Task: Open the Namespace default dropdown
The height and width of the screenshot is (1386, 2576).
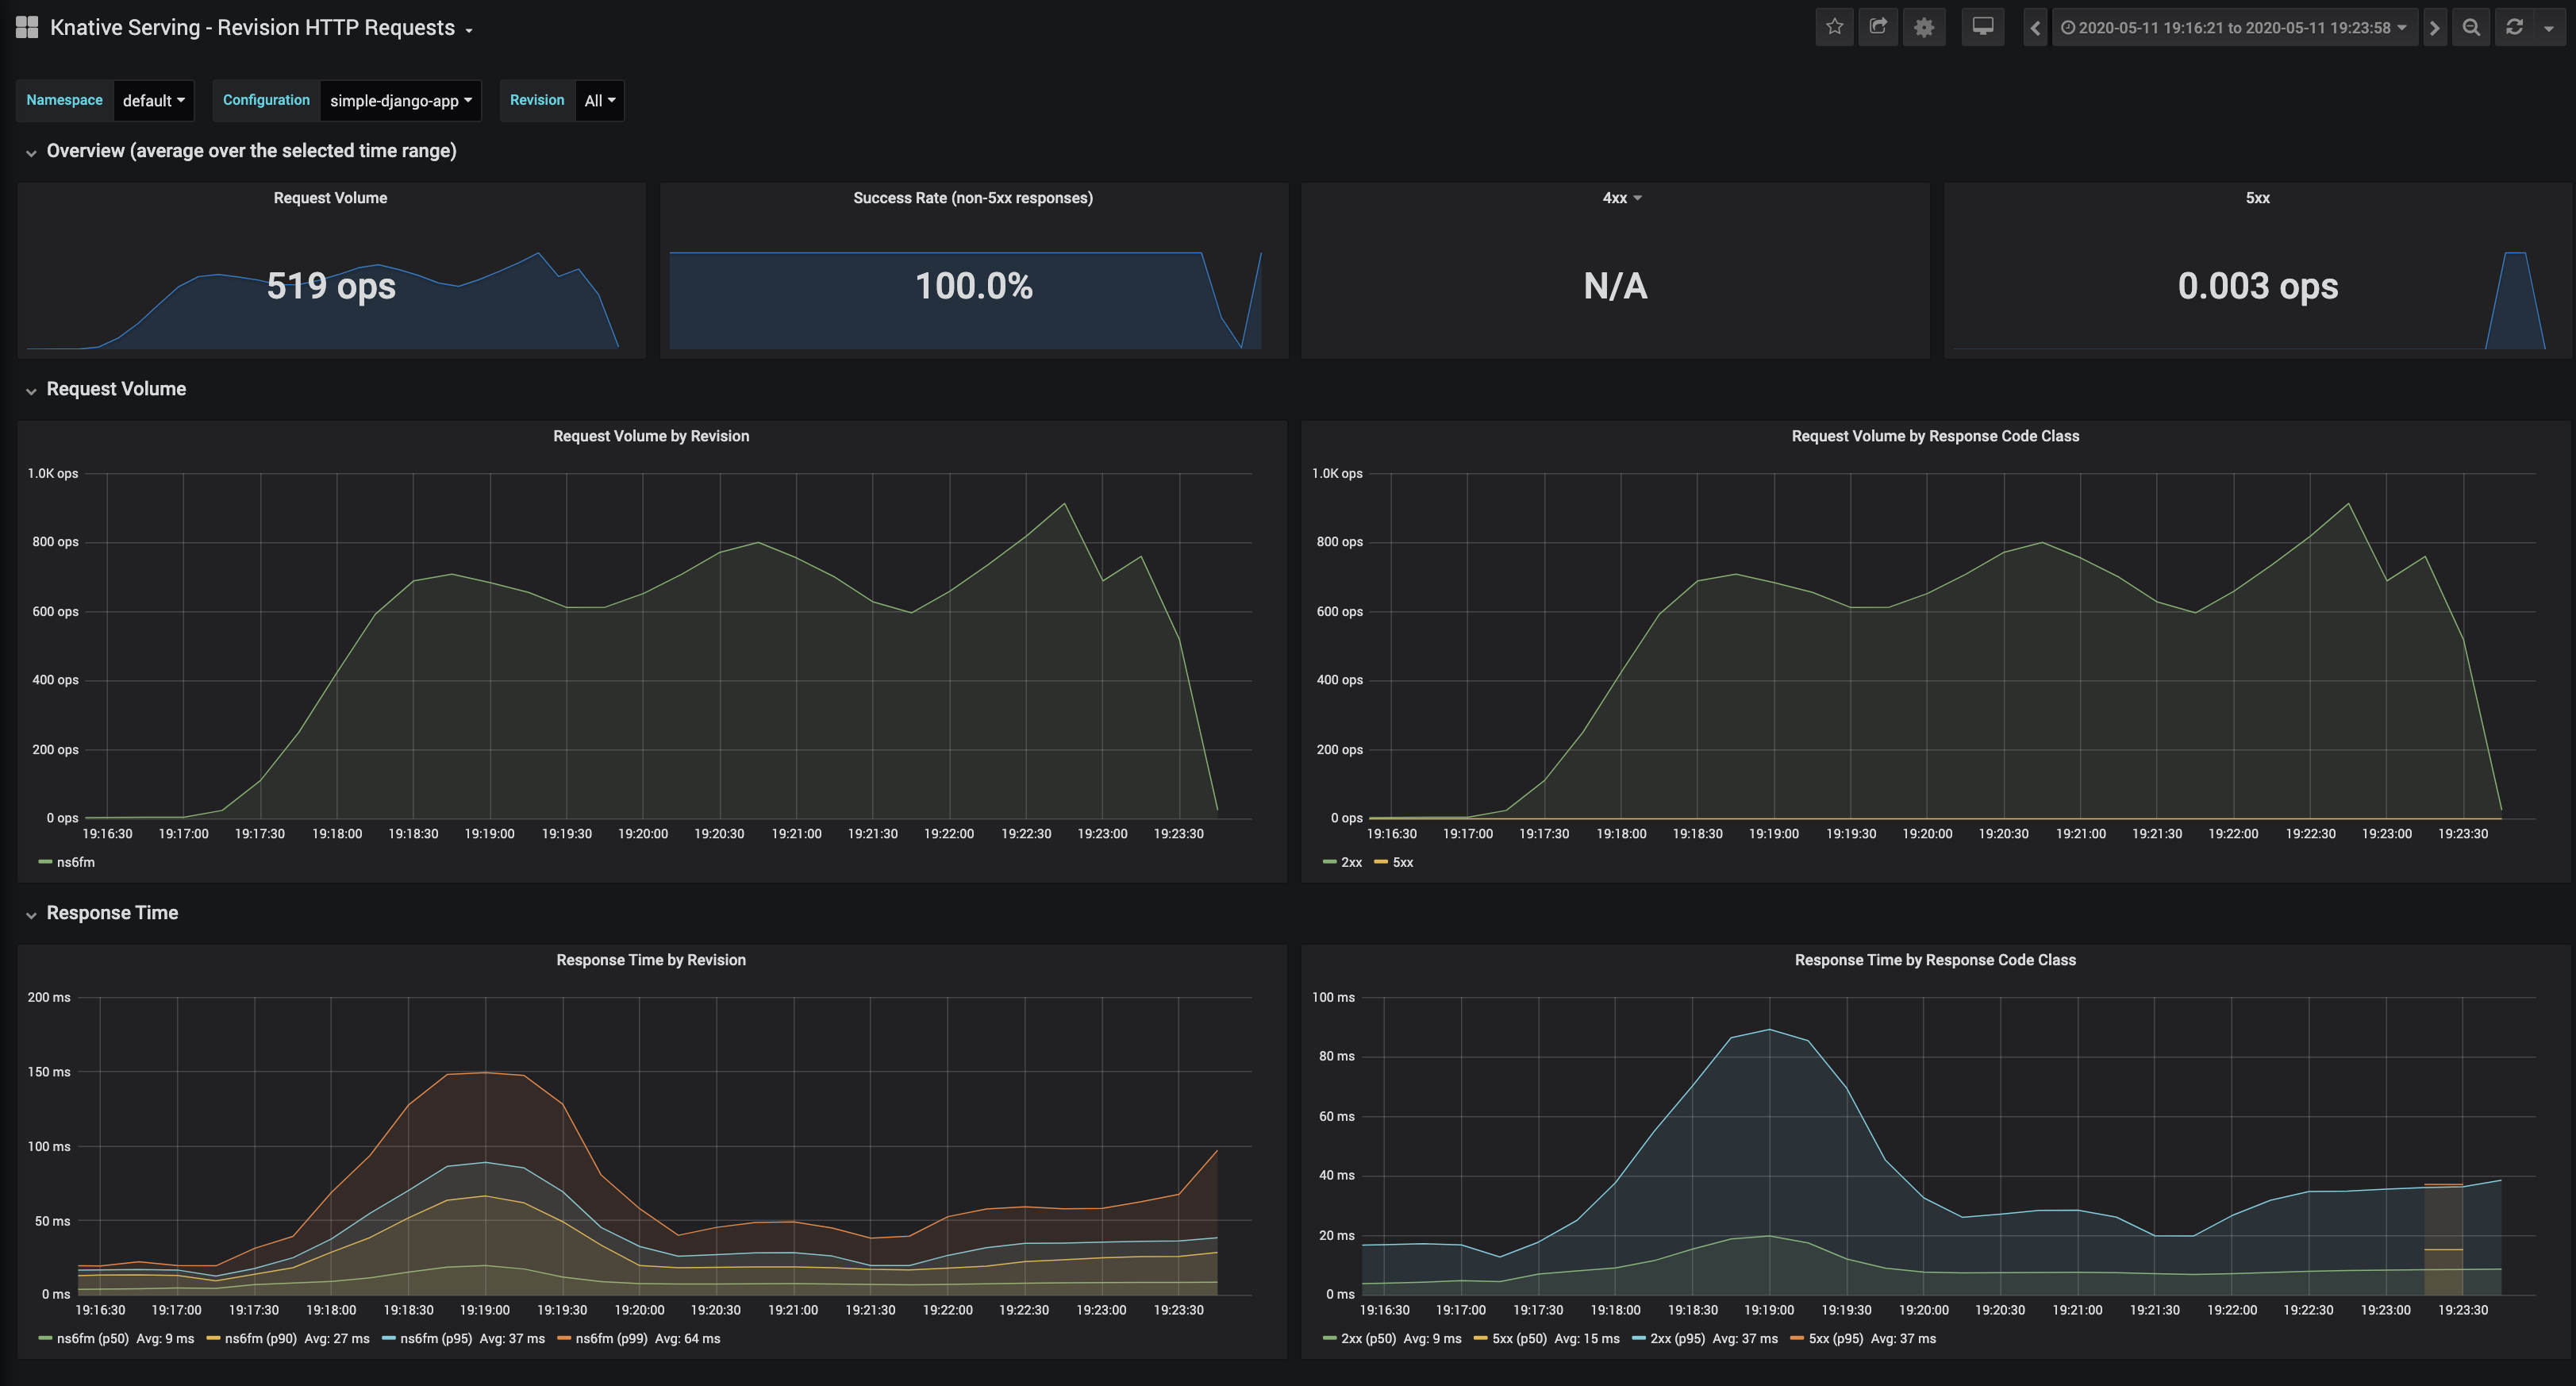Action: (x=153, y=100)
